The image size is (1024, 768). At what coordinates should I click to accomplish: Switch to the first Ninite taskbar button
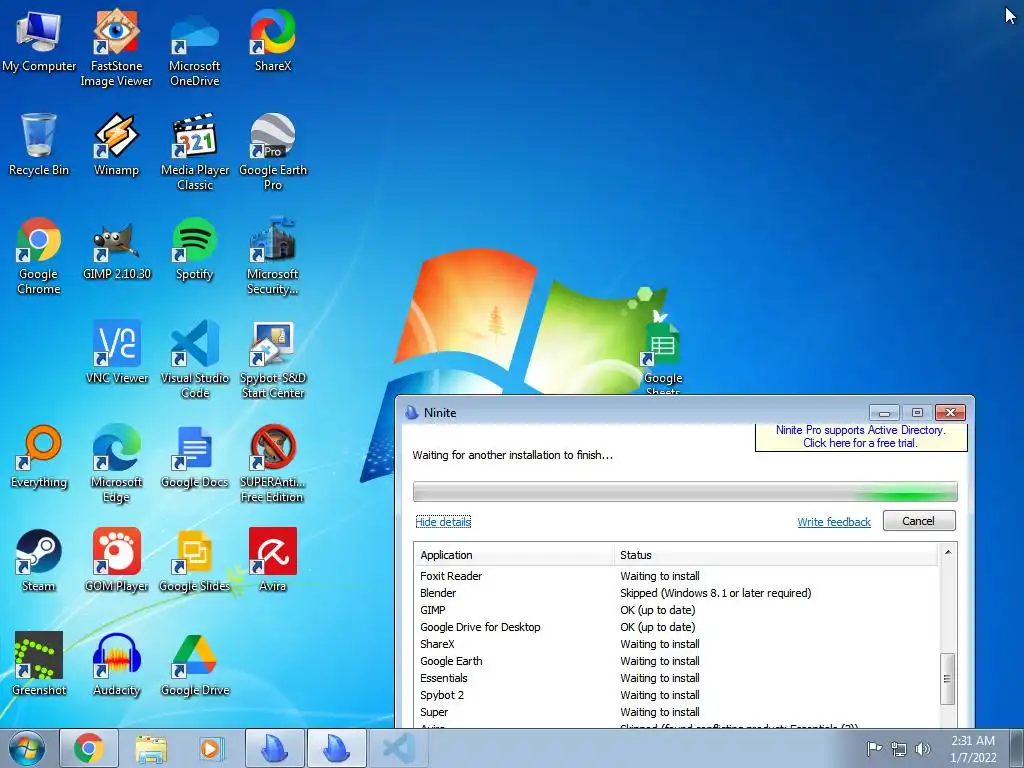coord(275,749)
